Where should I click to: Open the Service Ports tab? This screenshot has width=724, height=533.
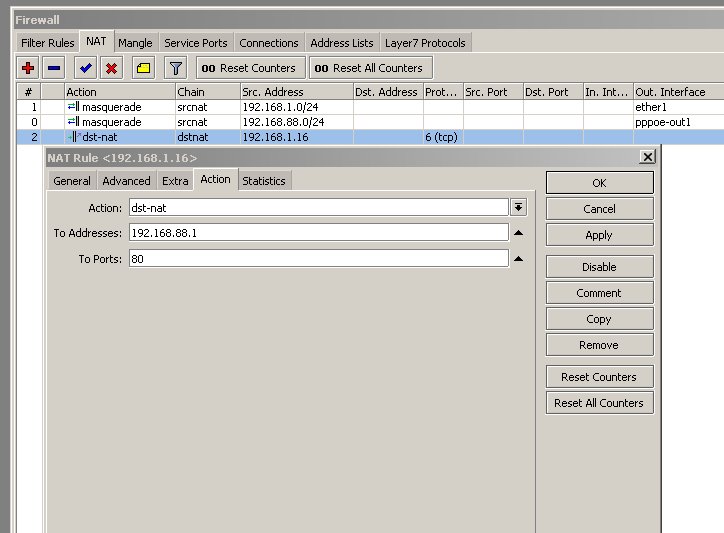(196, 43)
